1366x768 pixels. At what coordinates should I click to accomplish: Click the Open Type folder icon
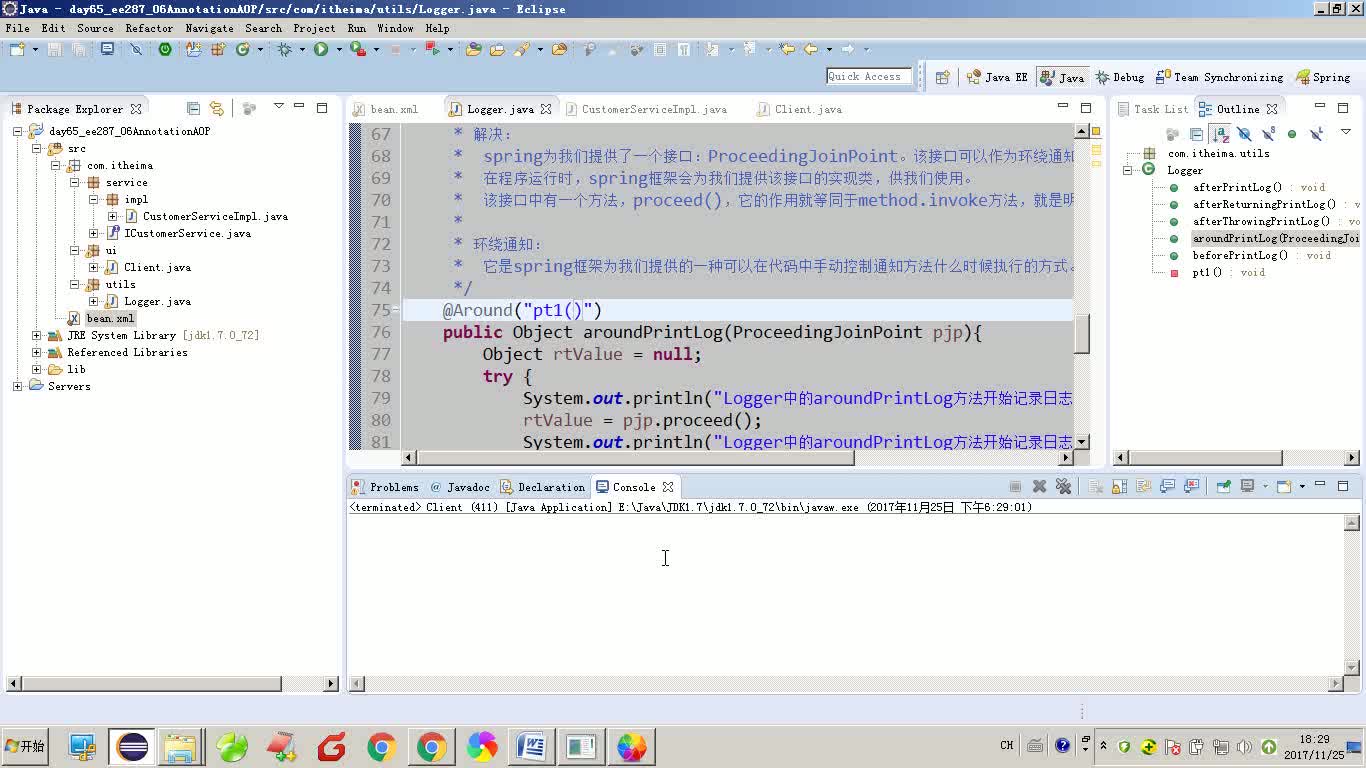(x=473, y=49)
